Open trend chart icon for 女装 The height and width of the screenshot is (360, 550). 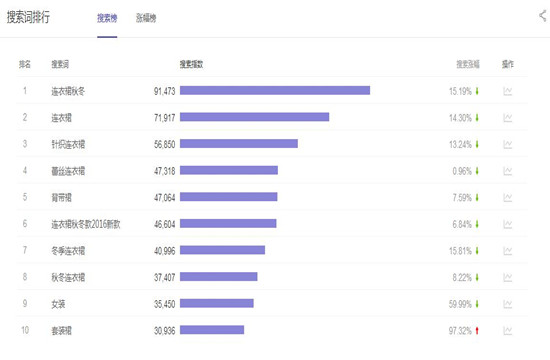point(508,304)
